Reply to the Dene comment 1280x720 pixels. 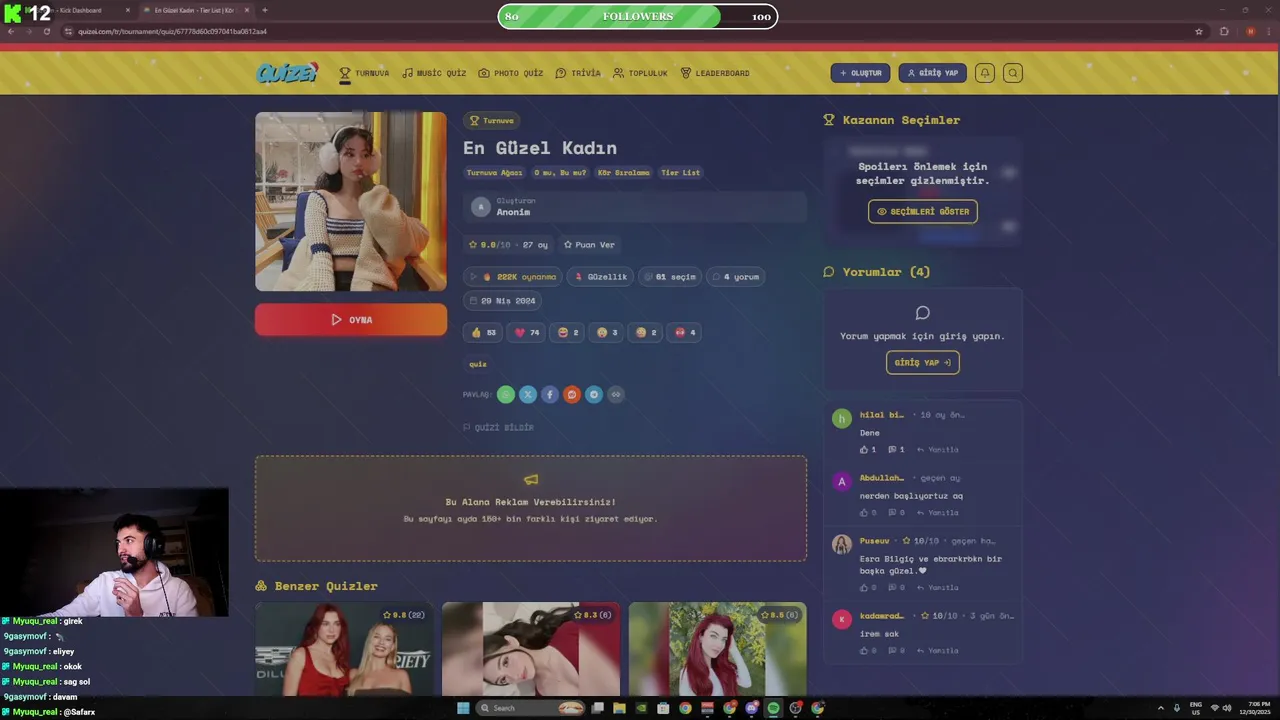click(938, 450)
